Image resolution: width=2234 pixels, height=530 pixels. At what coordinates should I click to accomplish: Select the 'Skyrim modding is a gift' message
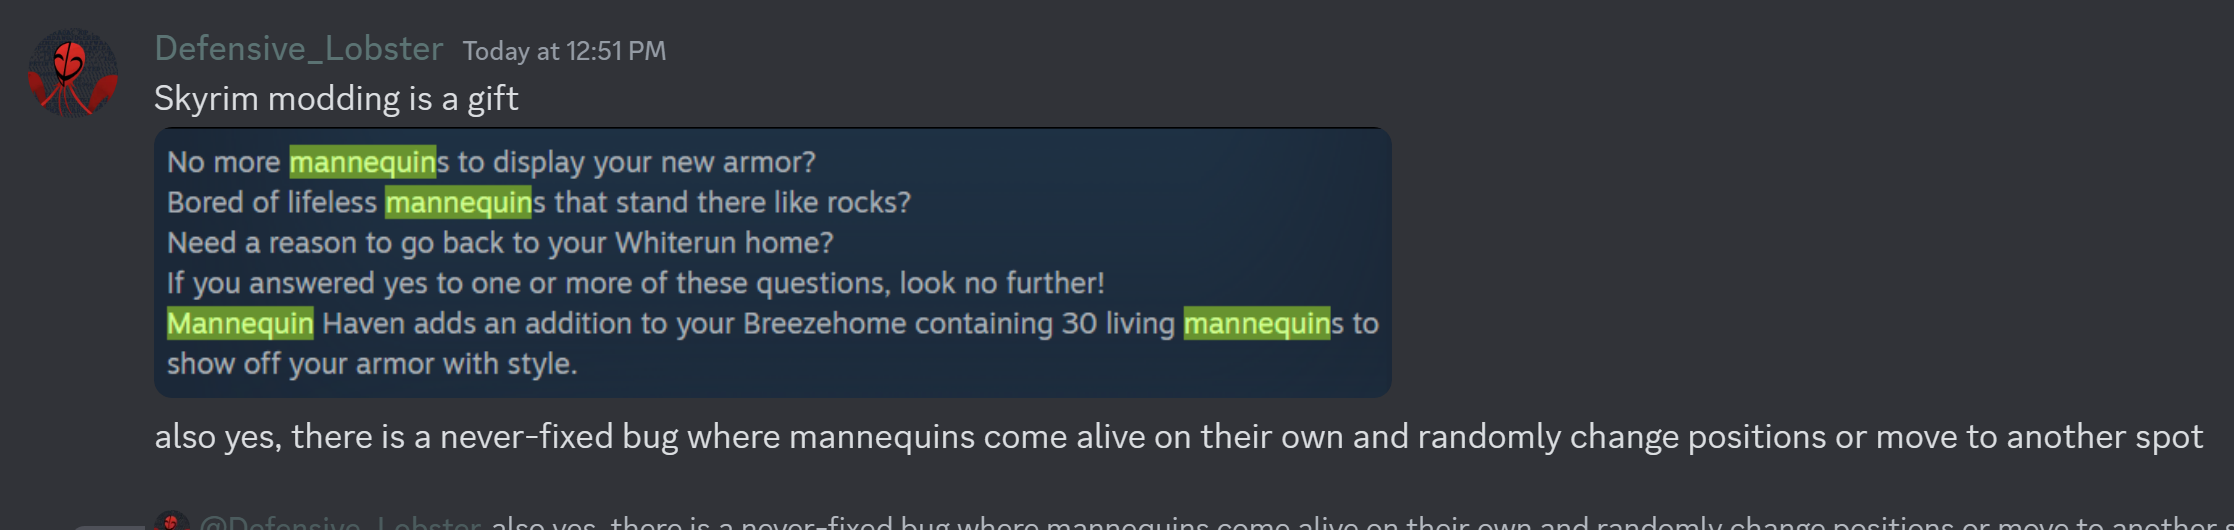click(336, 98)
